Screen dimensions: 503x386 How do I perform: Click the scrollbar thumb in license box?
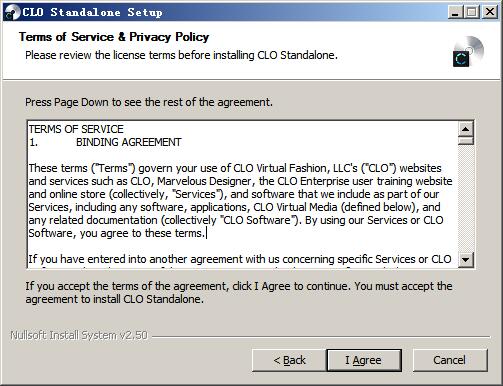466,140
